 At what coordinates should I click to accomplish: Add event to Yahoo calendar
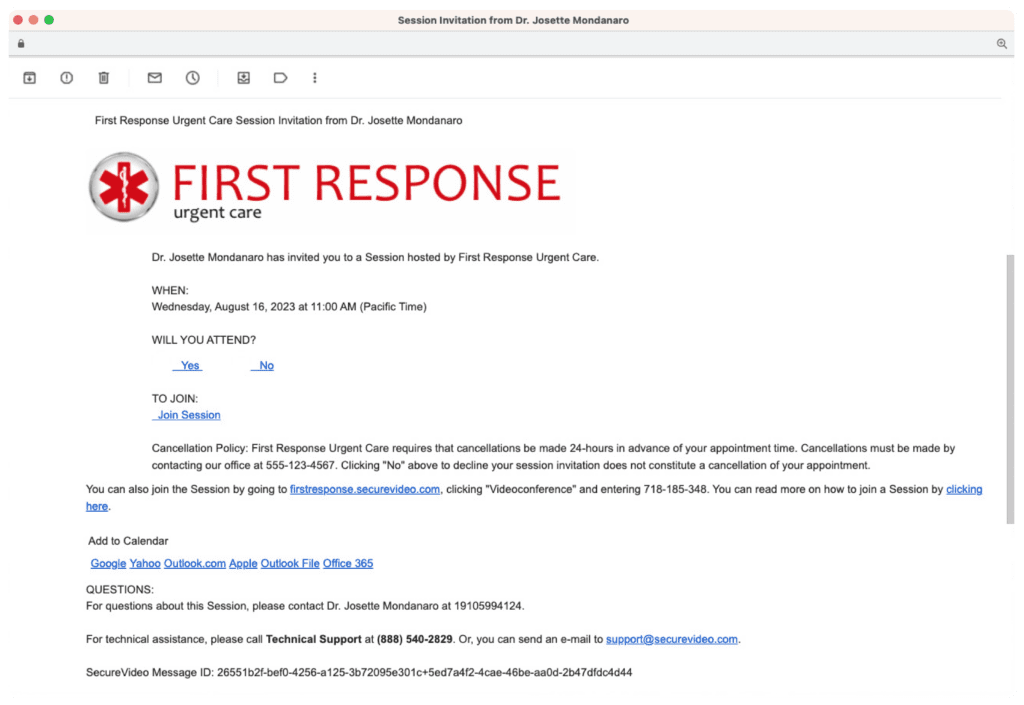(x=145, y=563)
